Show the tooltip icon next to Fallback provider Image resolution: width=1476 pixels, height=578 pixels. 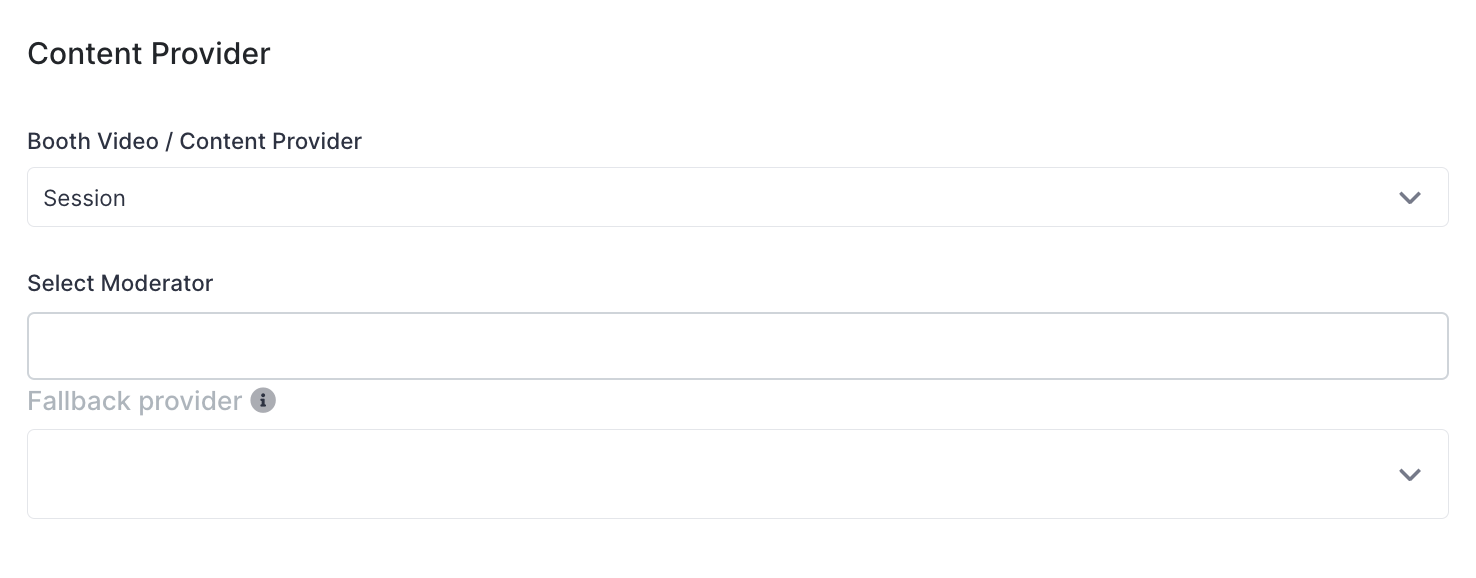tap(263, 401)
